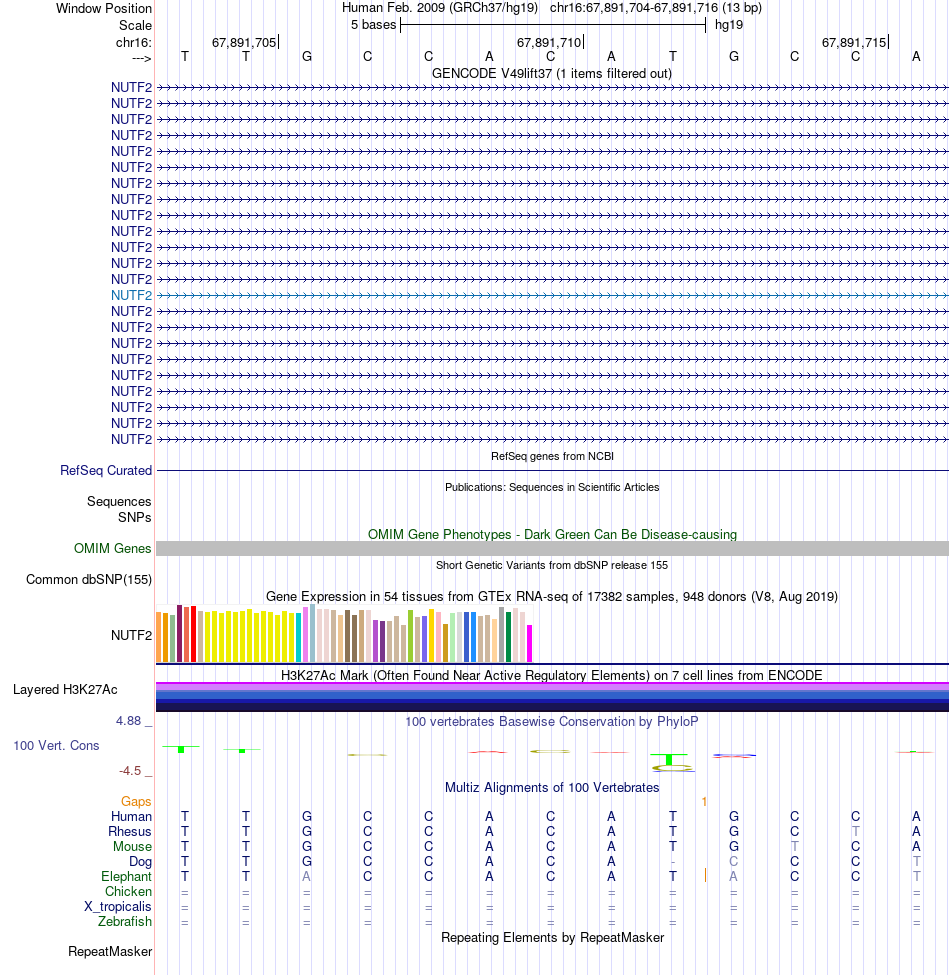Click the Scale label

click(x=136, y=25)
